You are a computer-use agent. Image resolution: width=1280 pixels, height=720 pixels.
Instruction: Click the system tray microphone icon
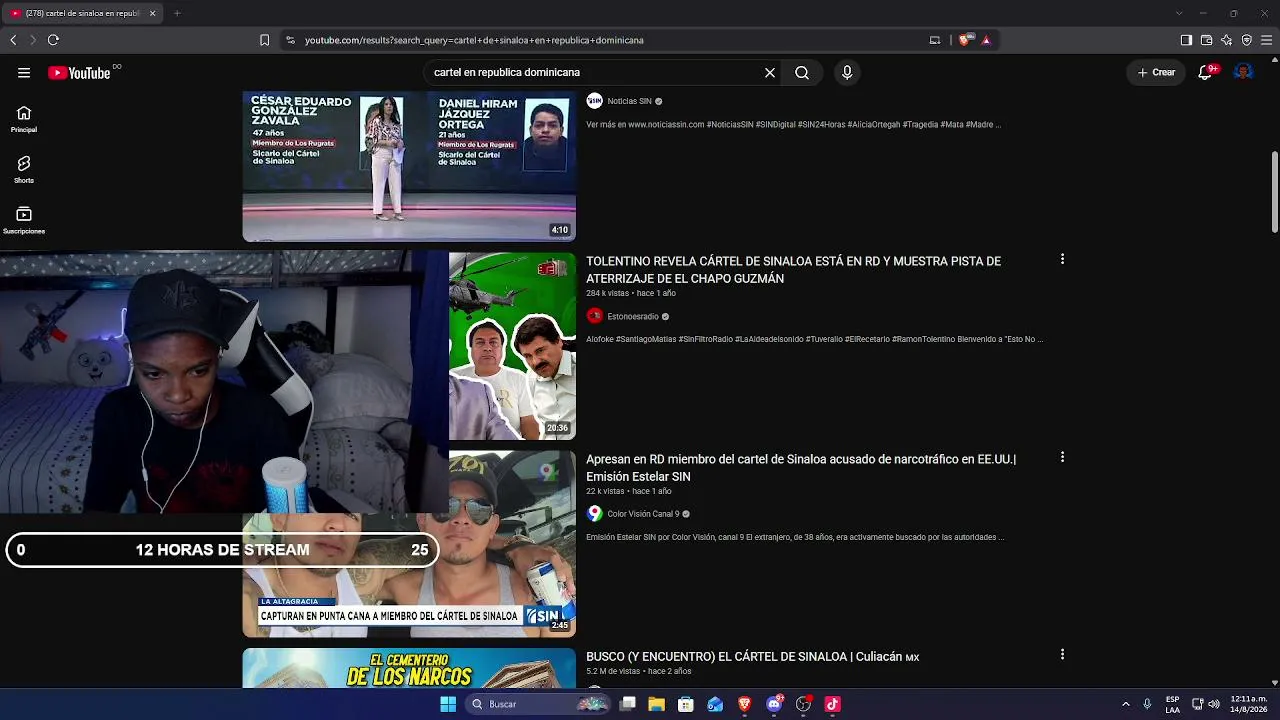click(x=1147, y=704)
